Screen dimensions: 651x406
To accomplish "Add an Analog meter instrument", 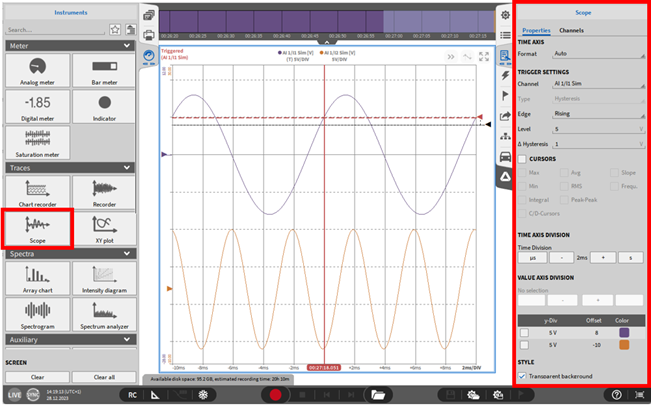I will [37, 70].
